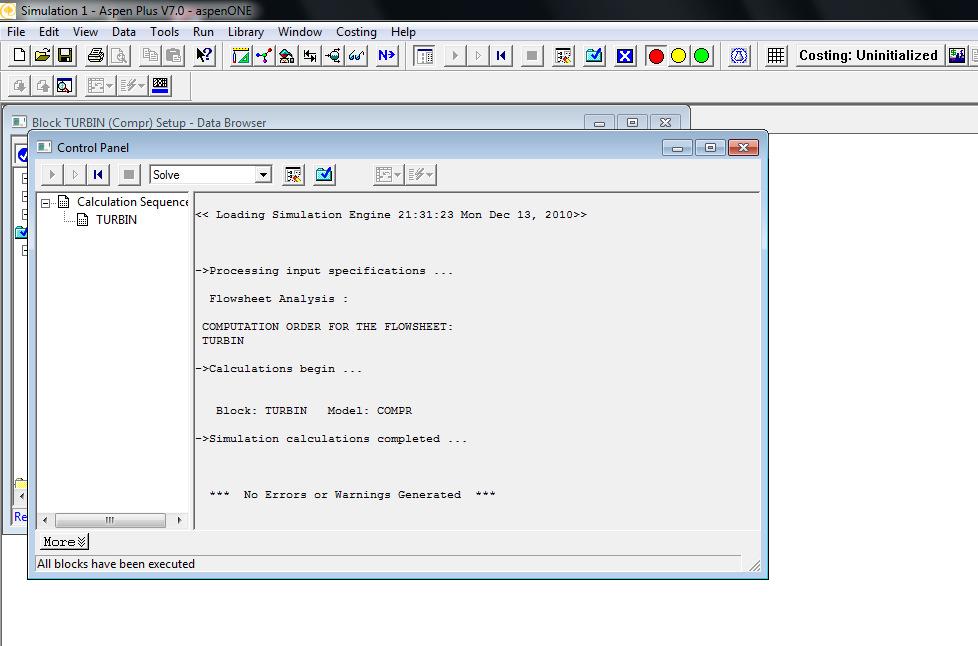The image size is (978, 646).
Task: Click the Copy icon in the main toolbar
Action: tap(150, 55)
